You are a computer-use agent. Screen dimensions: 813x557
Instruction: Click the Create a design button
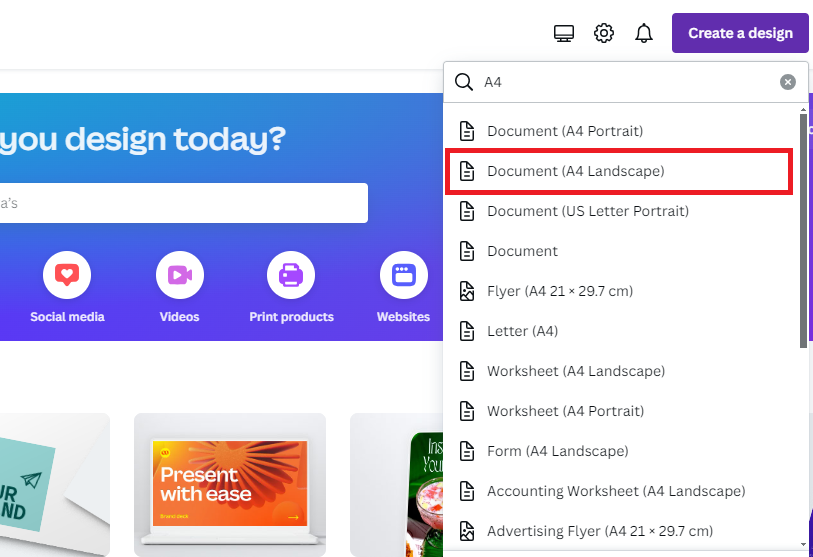pyautogui.click(x=740, y=33)
